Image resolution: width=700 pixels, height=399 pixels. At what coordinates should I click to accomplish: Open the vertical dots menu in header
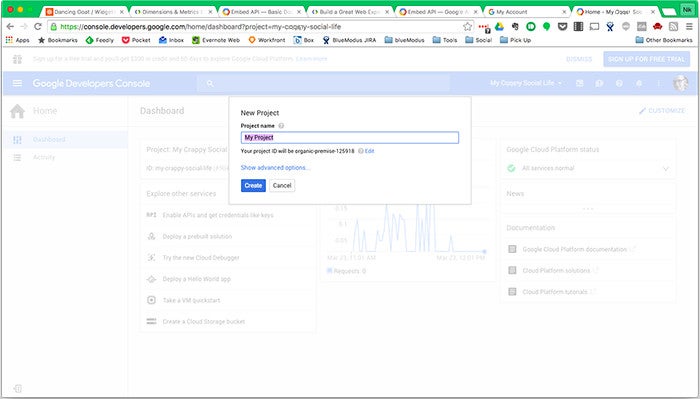coord(659,83)
